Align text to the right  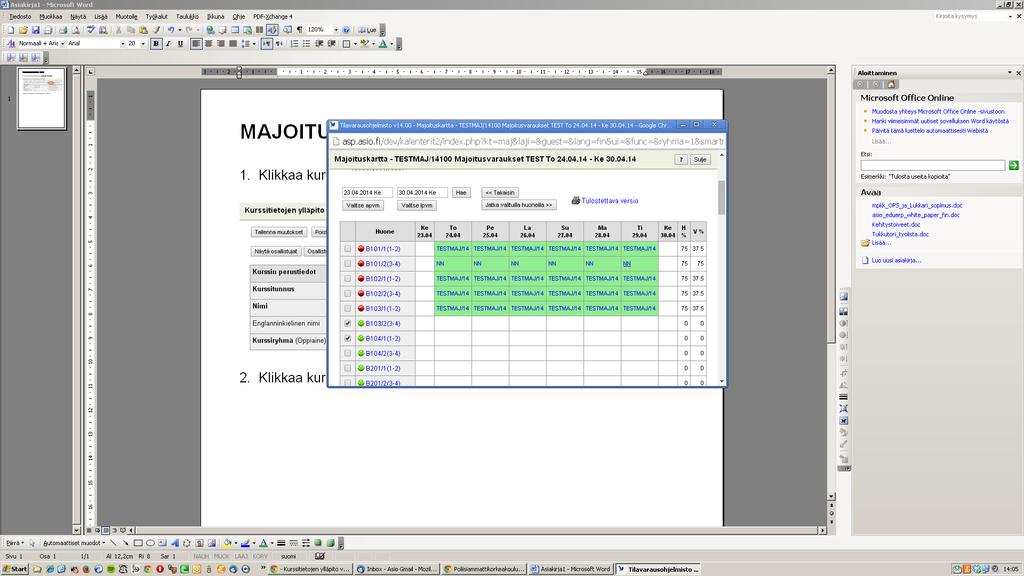point(221,44)
